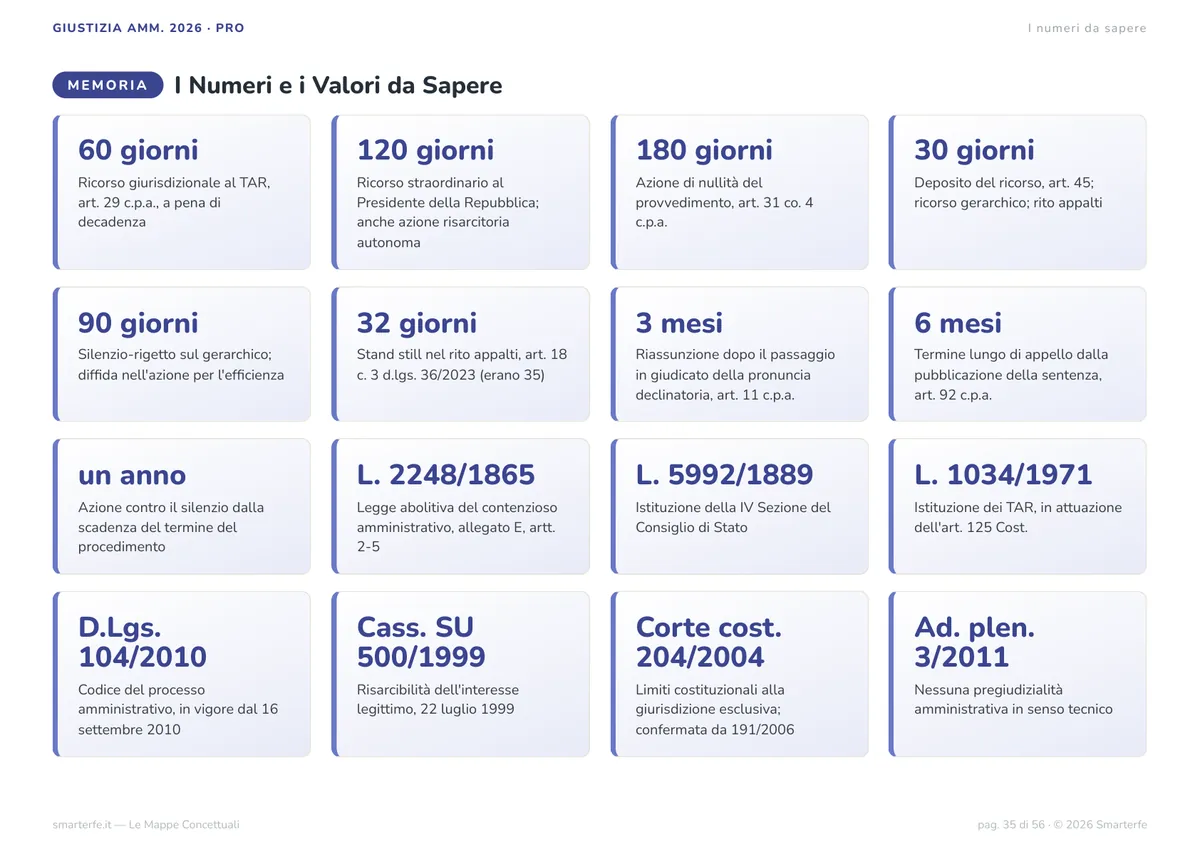This screenshot has height=849, width=1200.
Task: Select the 6 mesi card
Action: coord(1018,354)
